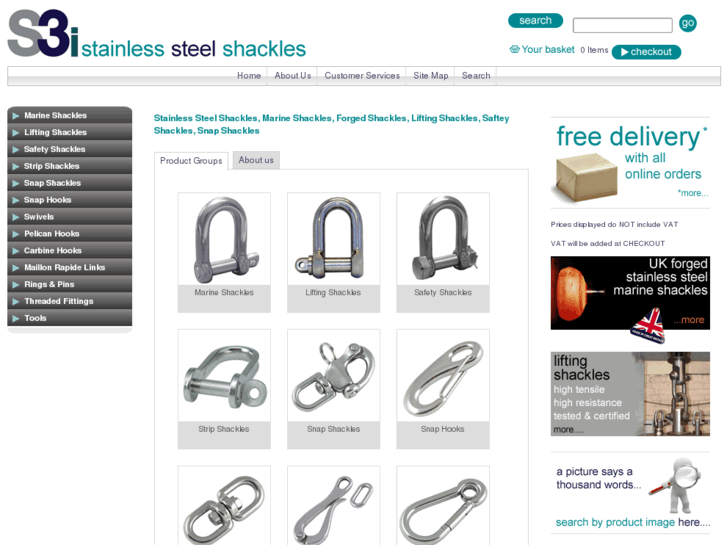Viewport: 727px width, 545px height.
Task: Click the checkout button
Action: (646, 52)
